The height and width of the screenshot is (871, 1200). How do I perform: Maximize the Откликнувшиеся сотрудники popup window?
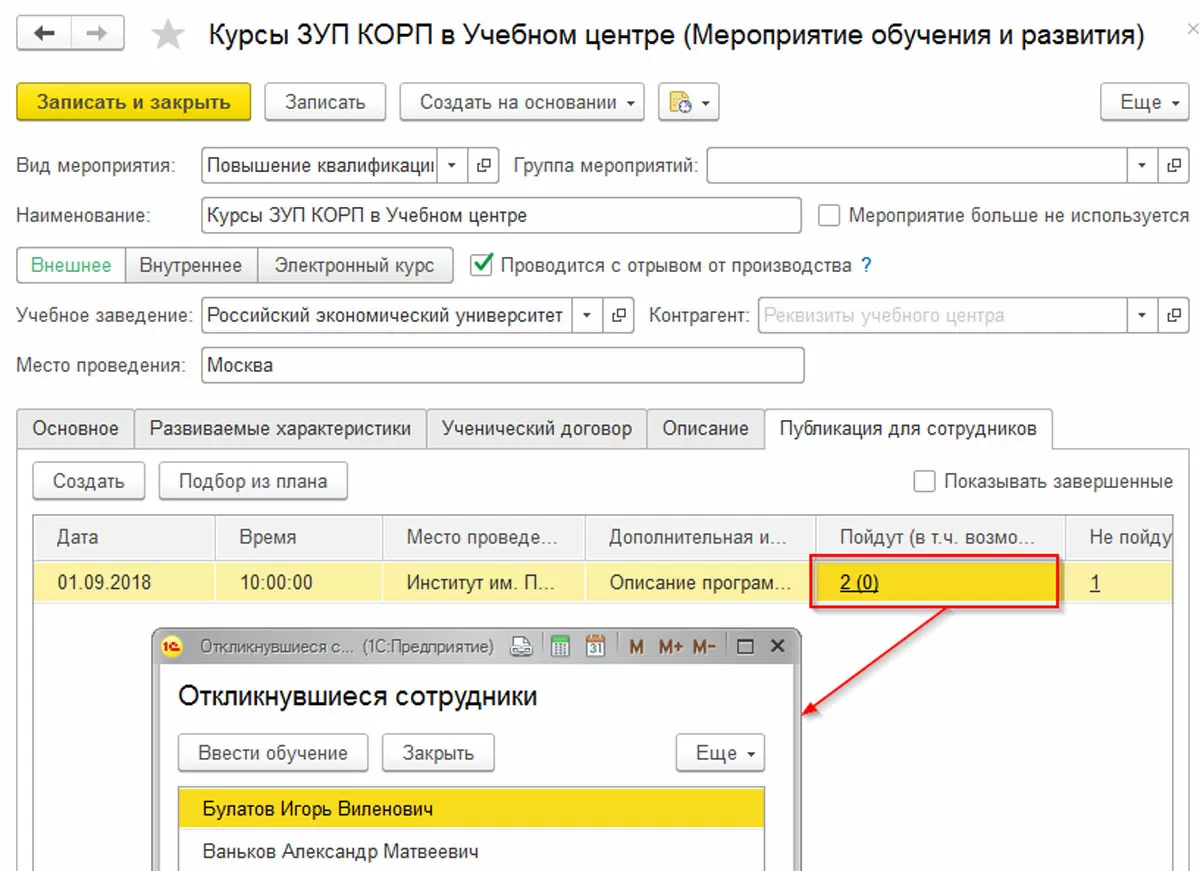[x=744, y=647]
